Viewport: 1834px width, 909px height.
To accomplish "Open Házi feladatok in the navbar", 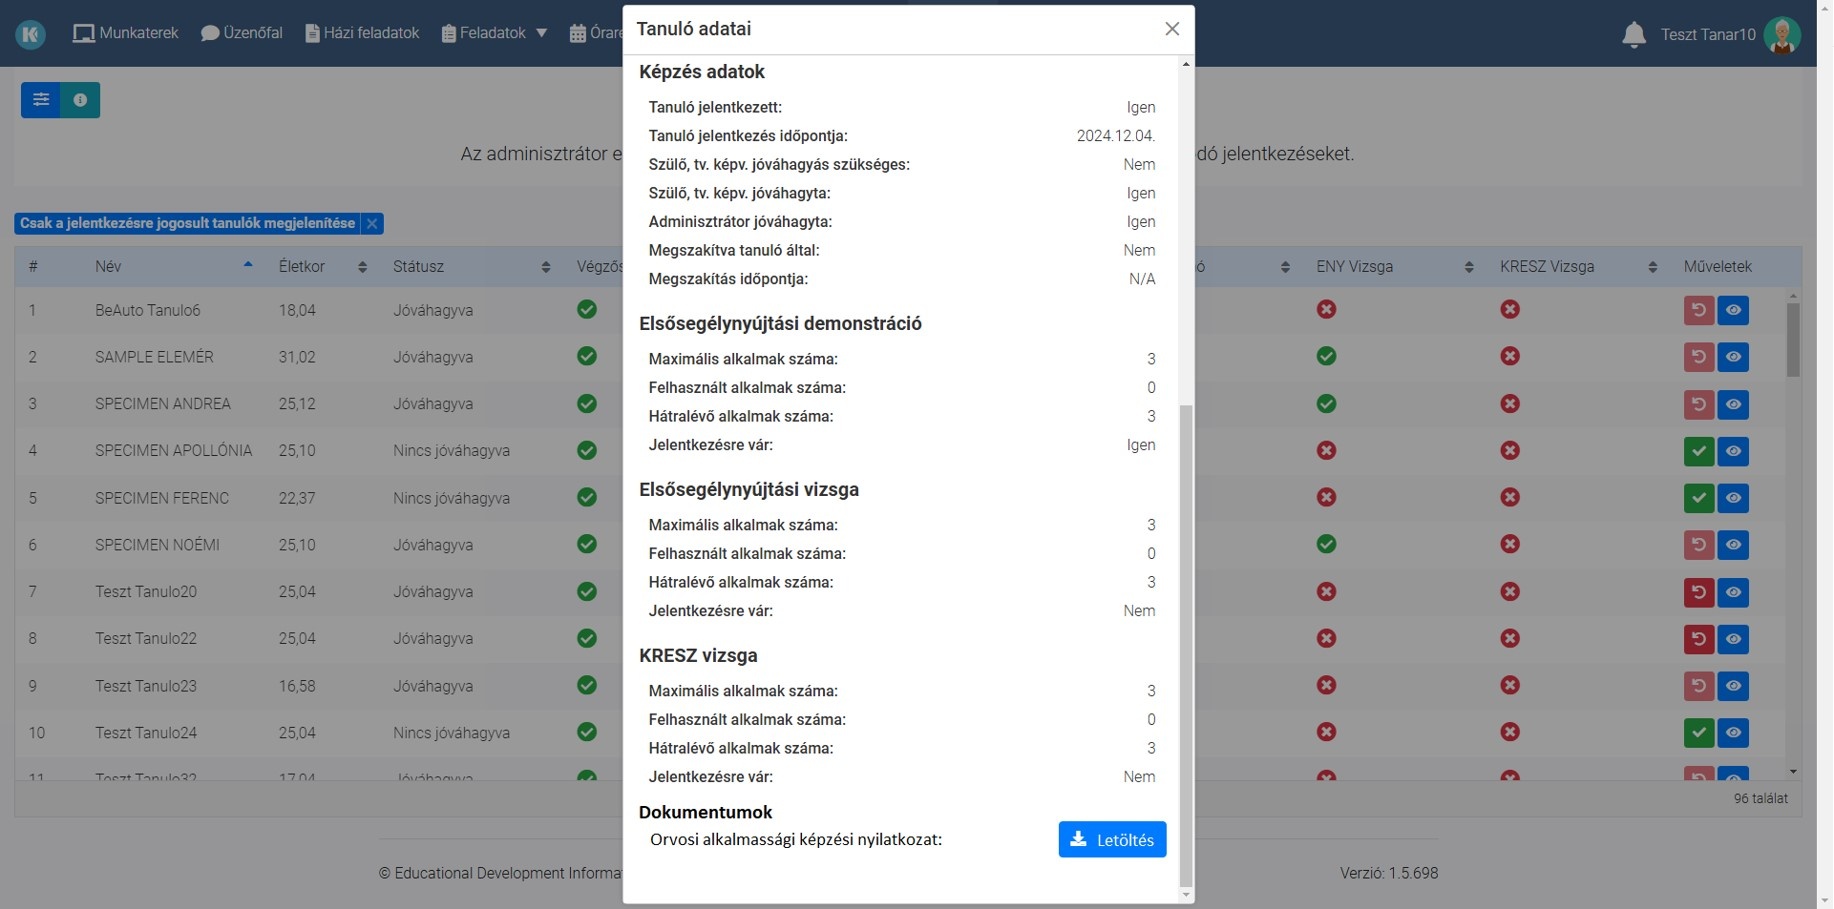I will pos(362,33).
